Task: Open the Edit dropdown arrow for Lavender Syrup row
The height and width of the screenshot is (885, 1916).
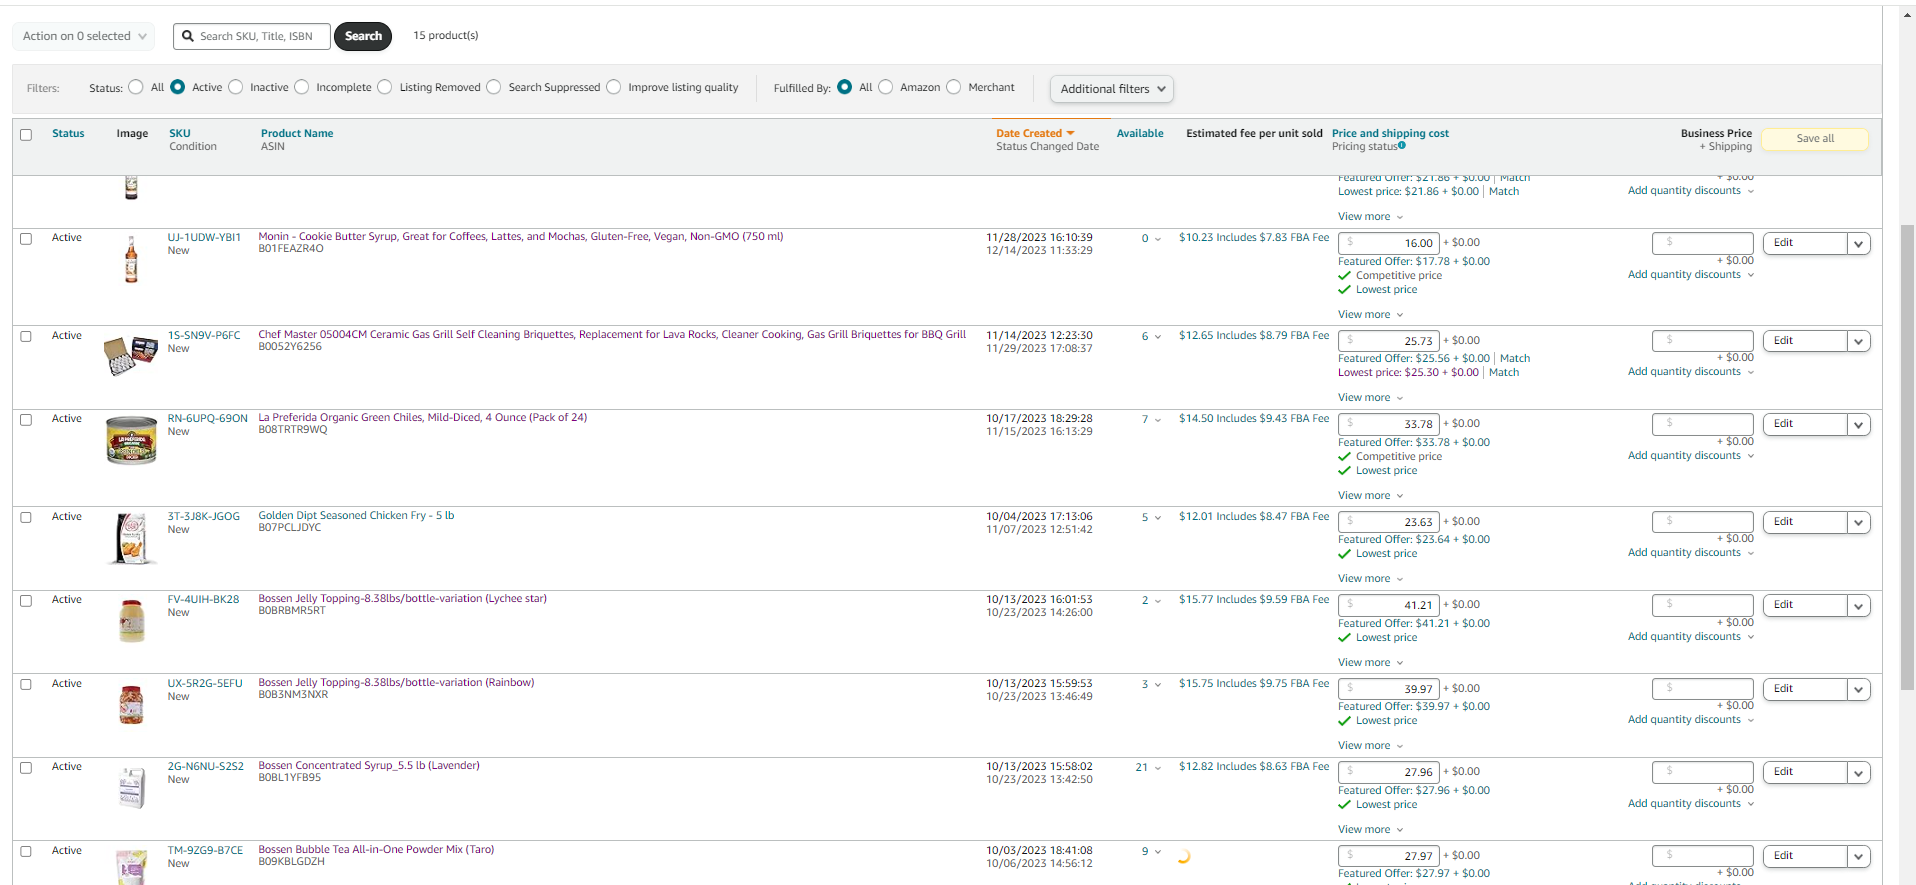Action: pos(1859,773)
